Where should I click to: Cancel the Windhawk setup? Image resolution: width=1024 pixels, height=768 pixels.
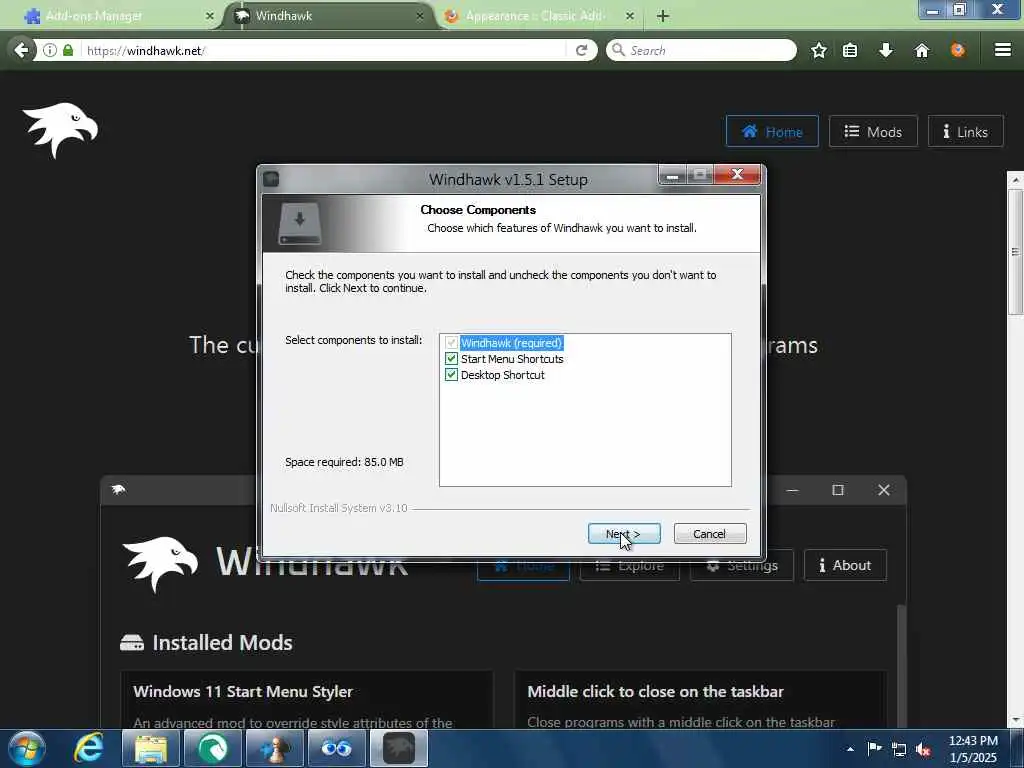(x=710, y=534)
